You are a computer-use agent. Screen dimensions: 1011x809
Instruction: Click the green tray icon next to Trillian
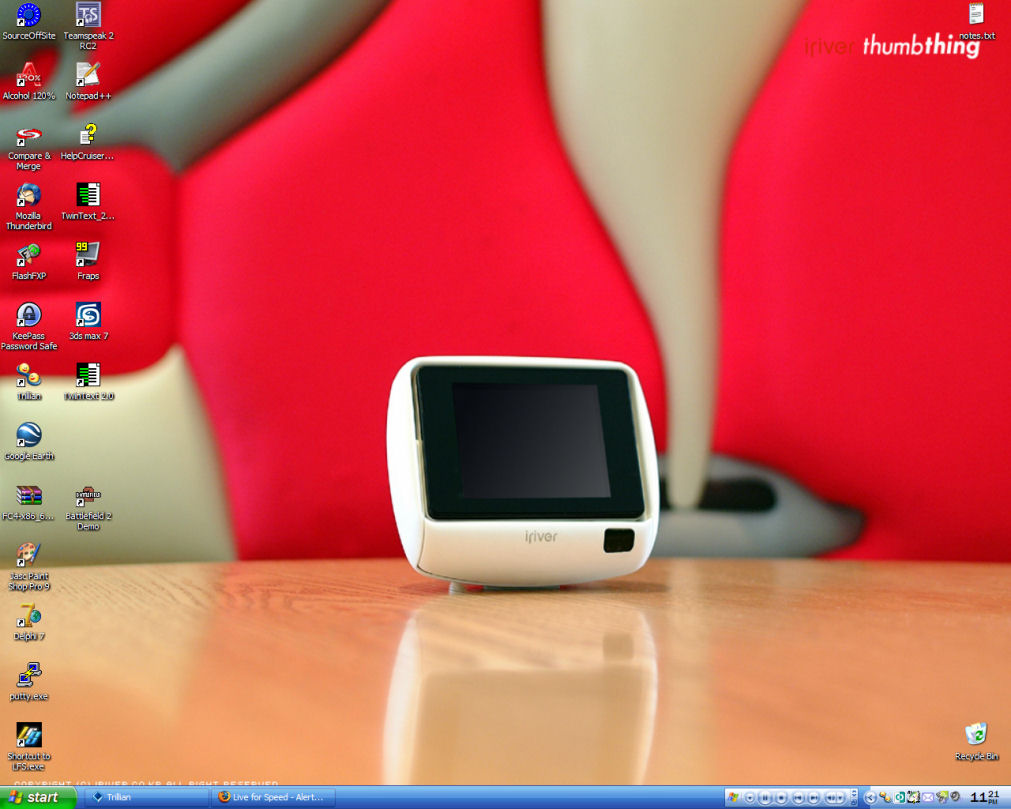(x=899, y=797)
